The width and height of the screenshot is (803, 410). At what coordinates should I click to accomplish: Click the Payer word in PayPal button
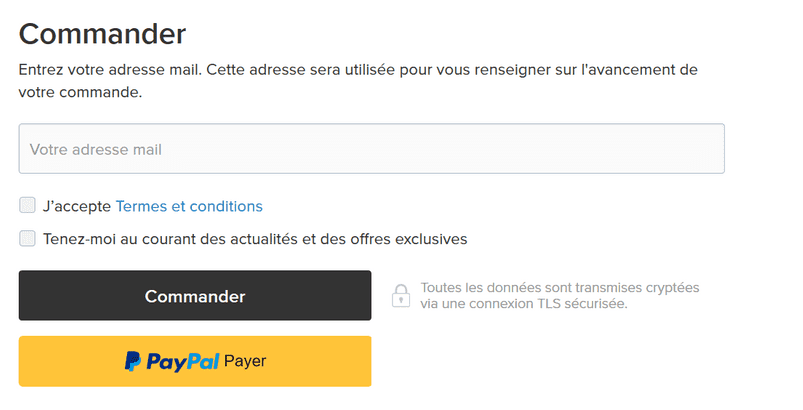[245, 361]
